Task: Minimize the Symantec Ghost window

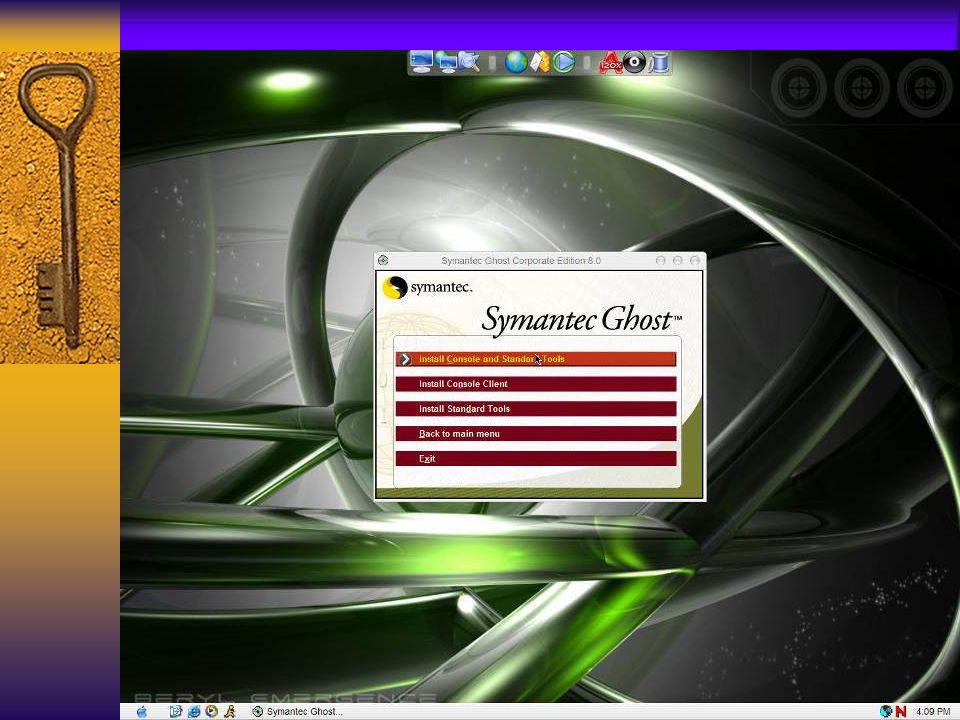Action: click(661, 260)
